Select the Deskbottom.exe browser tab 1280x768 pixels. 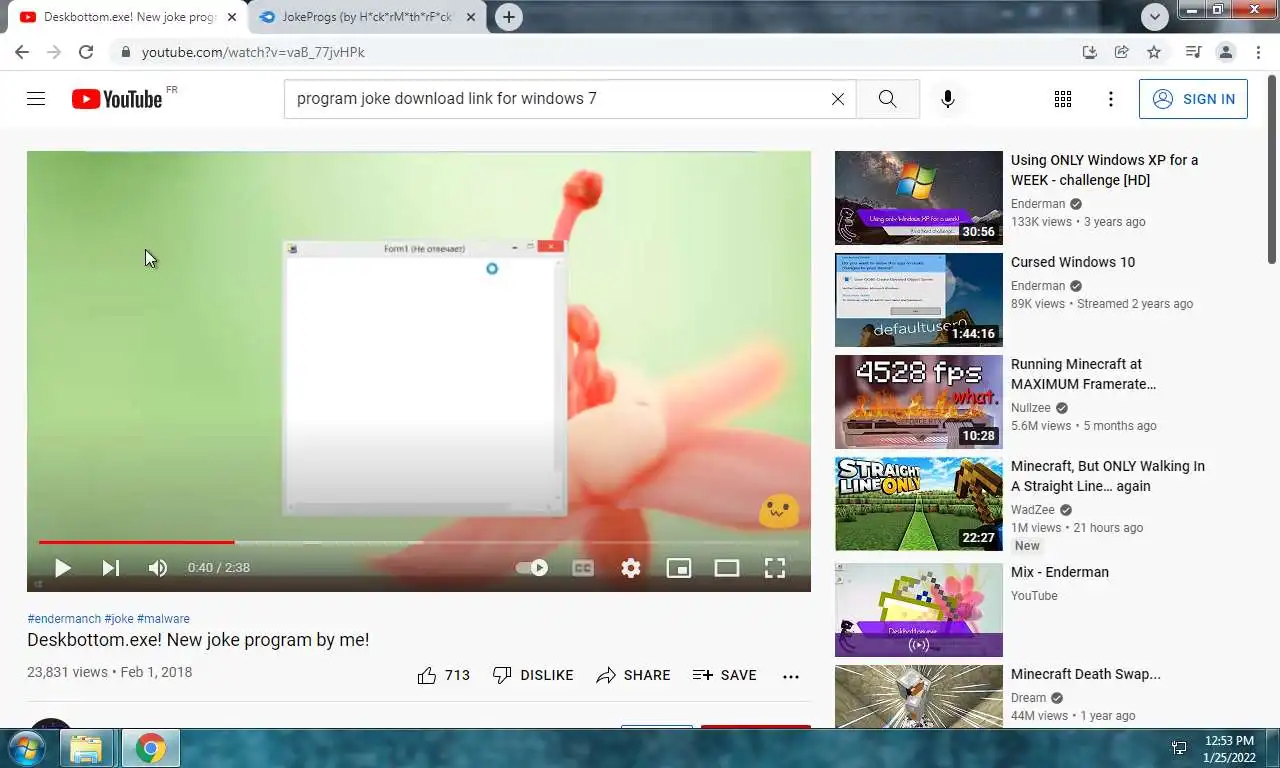(128, 17)
